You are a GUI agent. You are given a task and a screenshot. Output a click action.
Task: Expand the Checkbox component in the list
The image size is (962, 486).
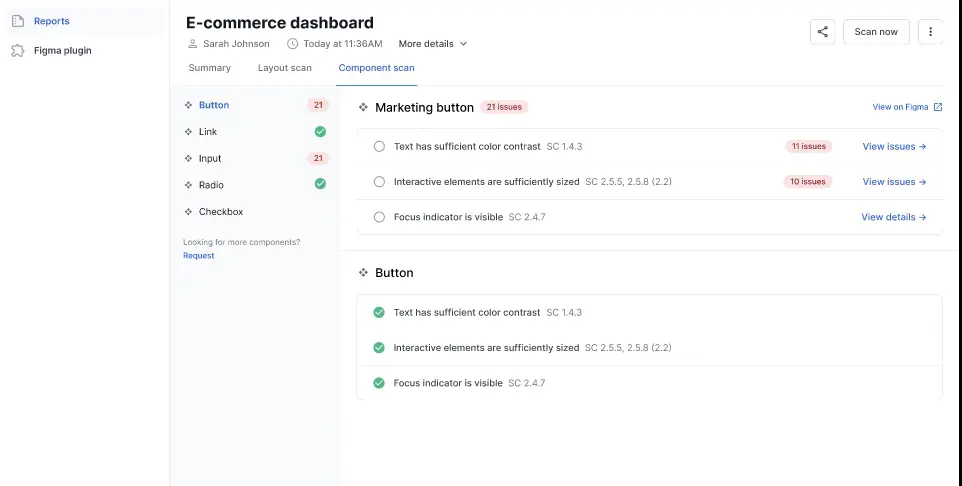point(220,212)
